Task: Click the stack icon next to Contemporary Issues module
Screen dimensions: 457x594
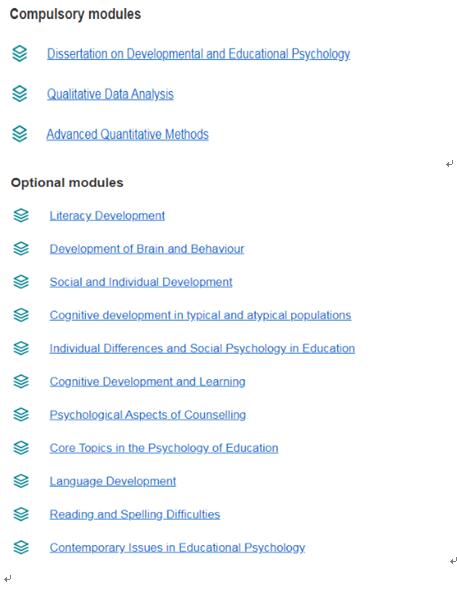Action: click(x=21, y=547)
